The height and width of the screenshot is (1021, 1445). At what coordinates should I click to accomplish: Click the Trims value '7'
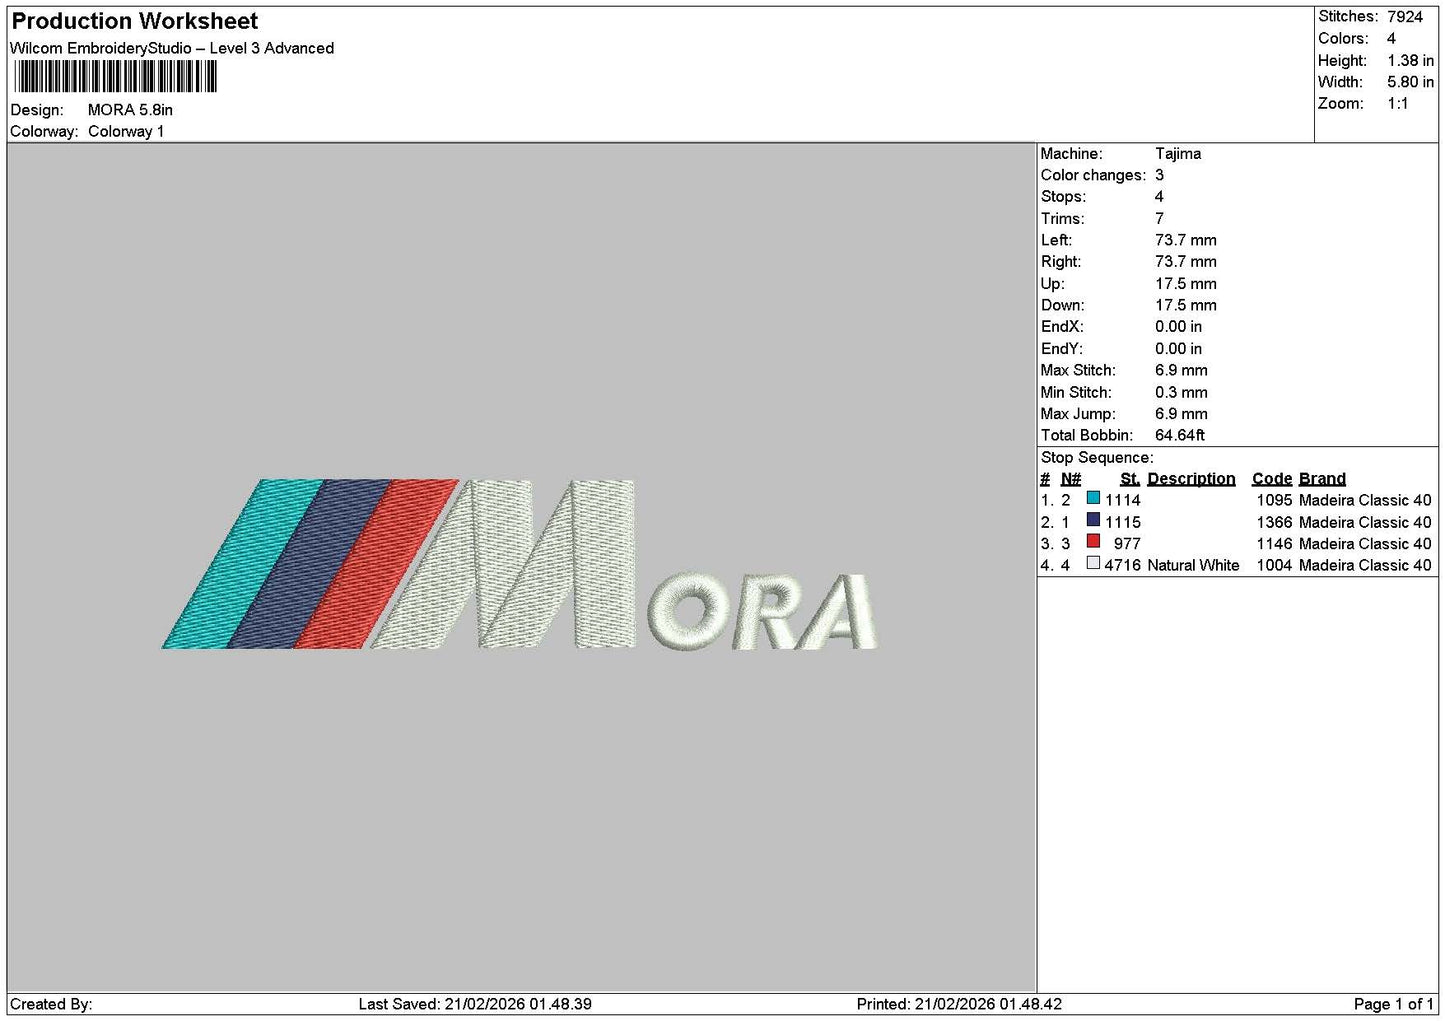pyautogui.click(x=1159, y=219)
